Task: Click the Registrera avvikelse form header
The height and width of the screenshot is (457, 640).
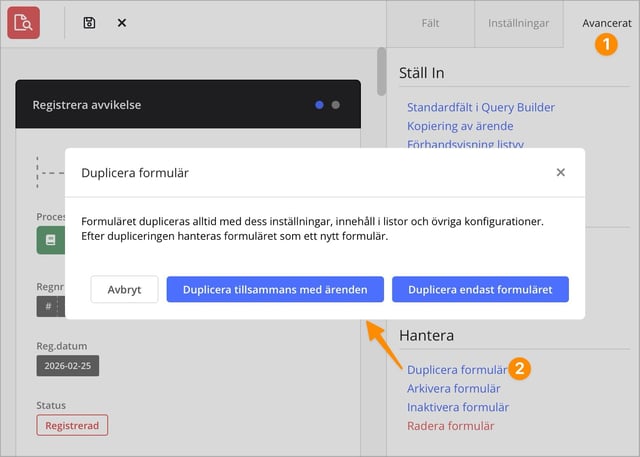Action: click(188, 104)
